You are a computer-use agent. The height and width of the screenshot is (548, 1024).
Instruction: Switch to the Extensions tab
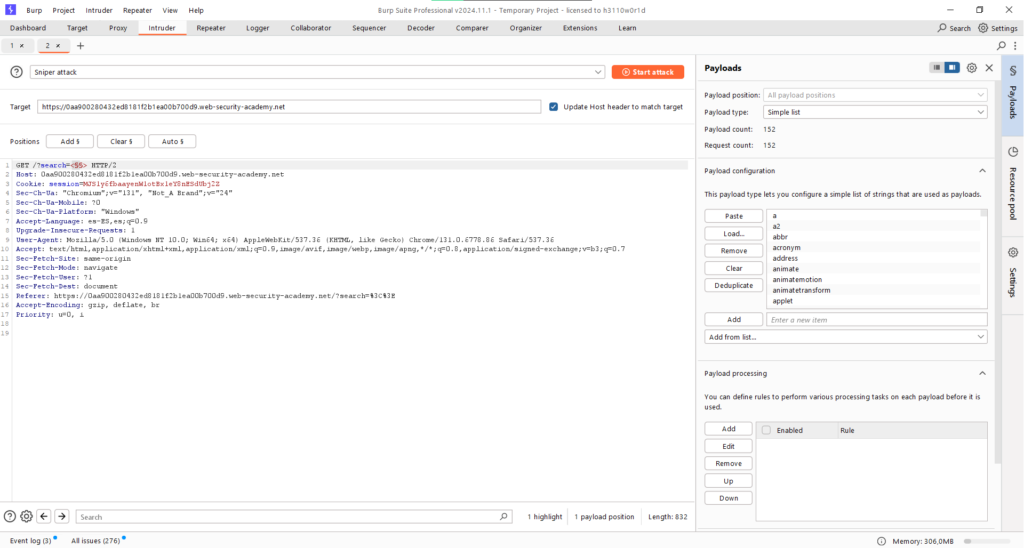(580, 28)
